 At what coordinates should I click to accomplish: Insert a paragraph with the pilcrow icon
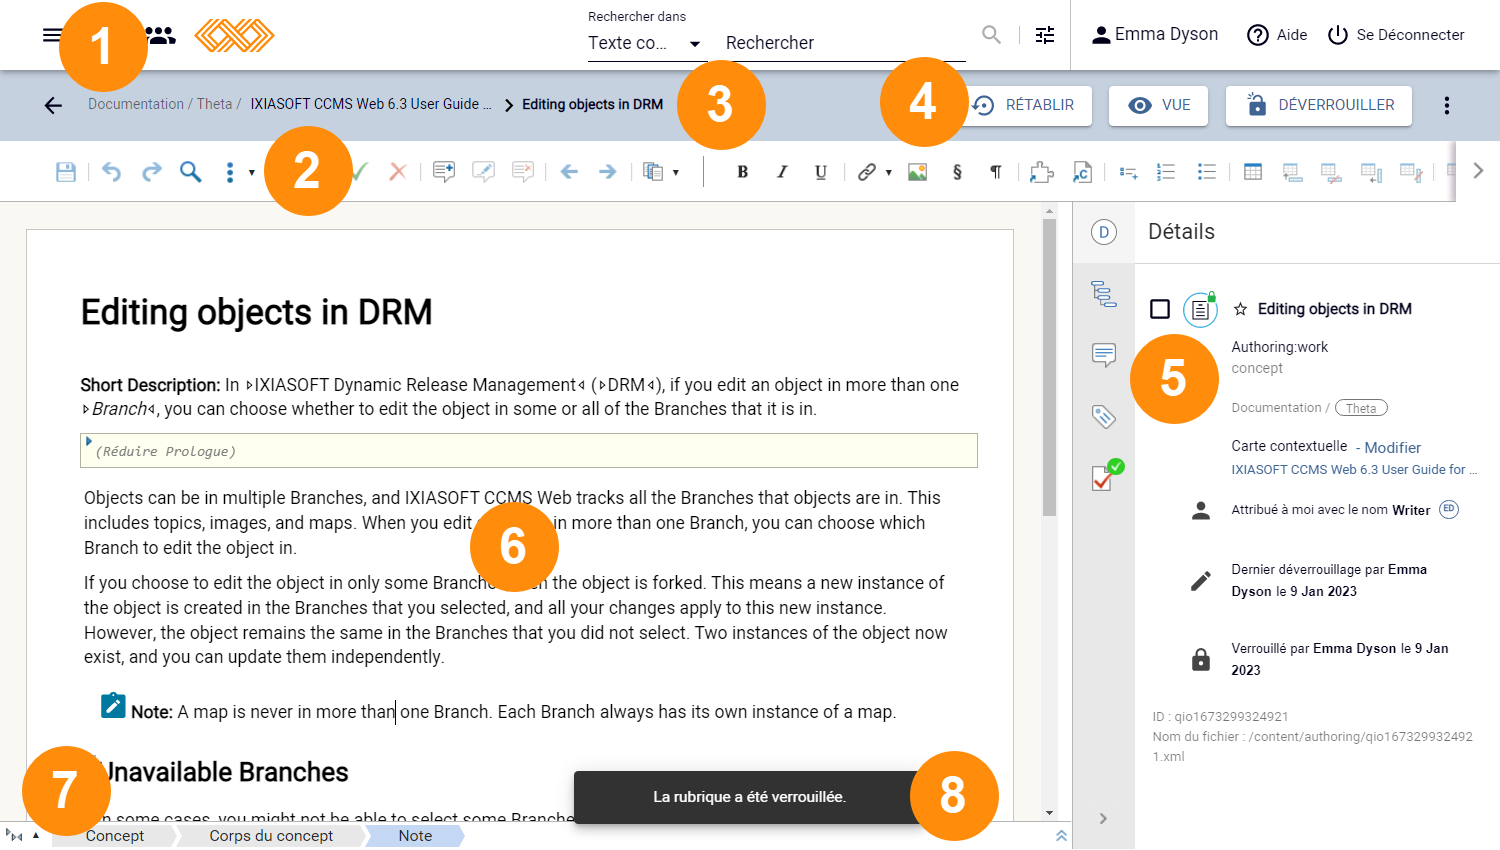click(995, 172)
